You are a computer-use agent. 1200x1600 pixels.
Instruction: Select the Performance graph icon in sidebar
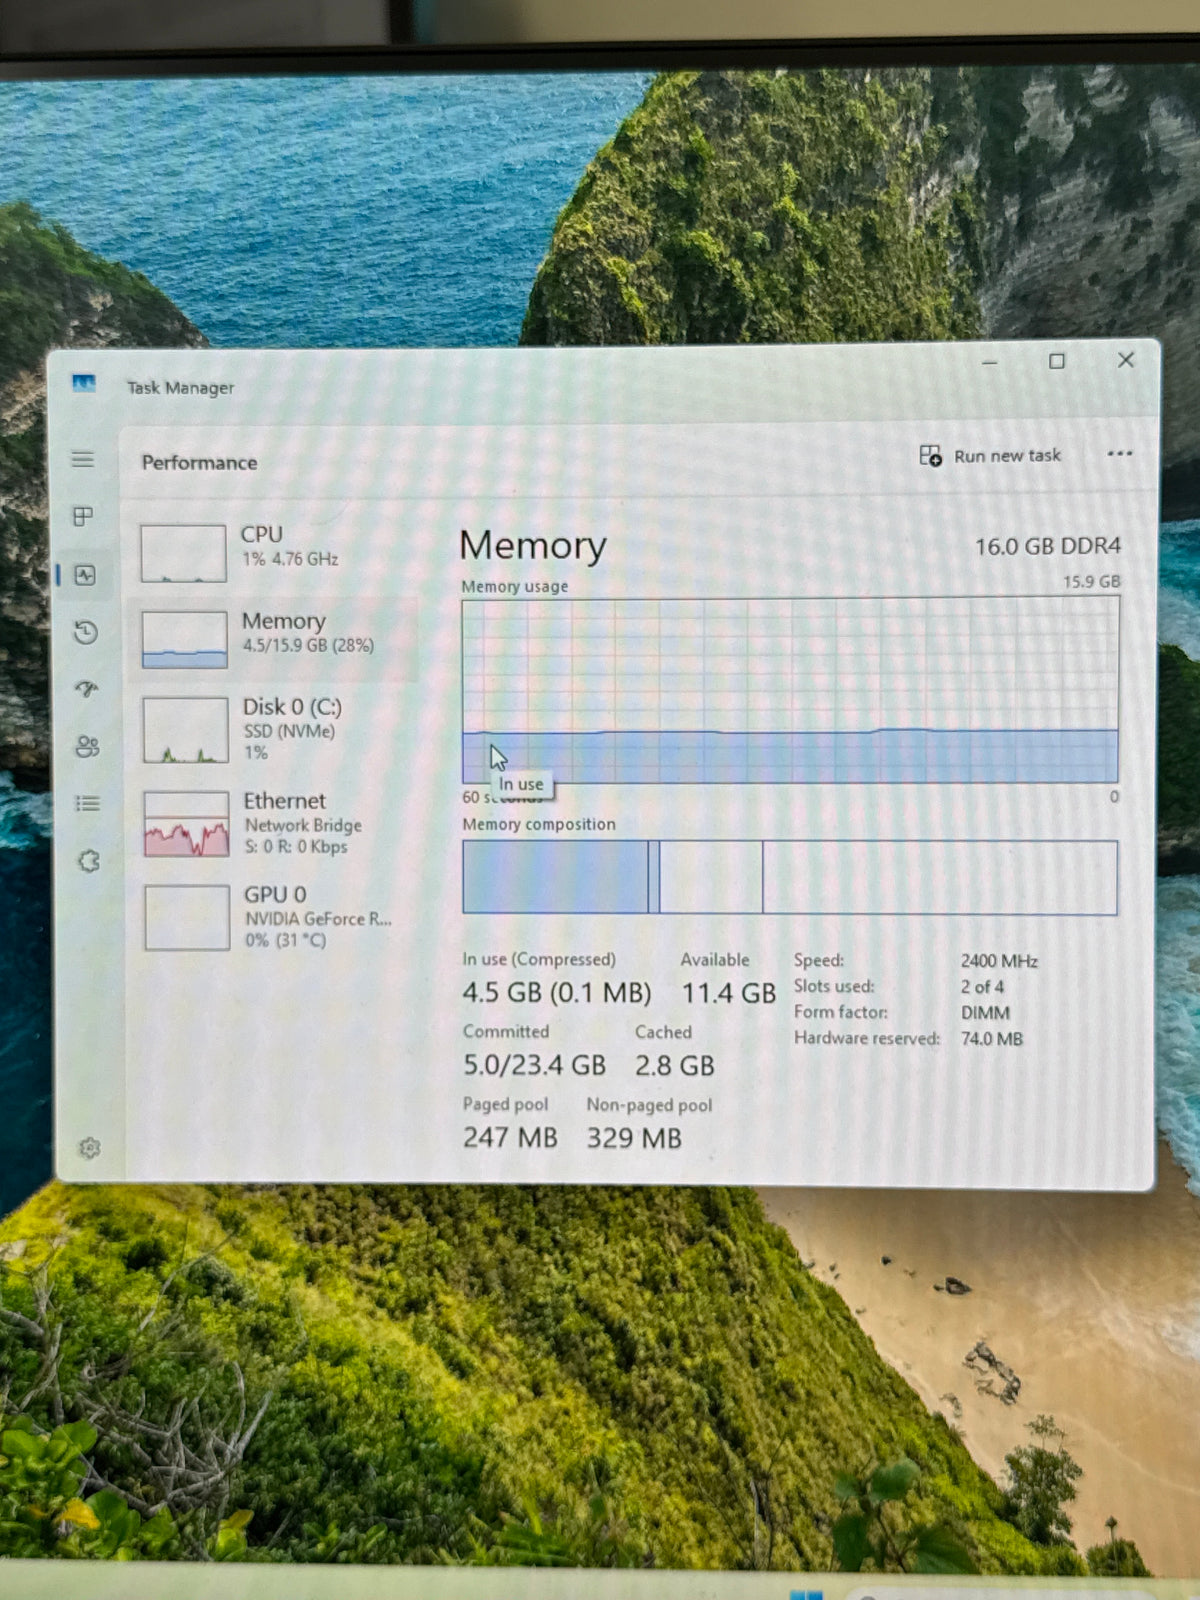point(85,575)
